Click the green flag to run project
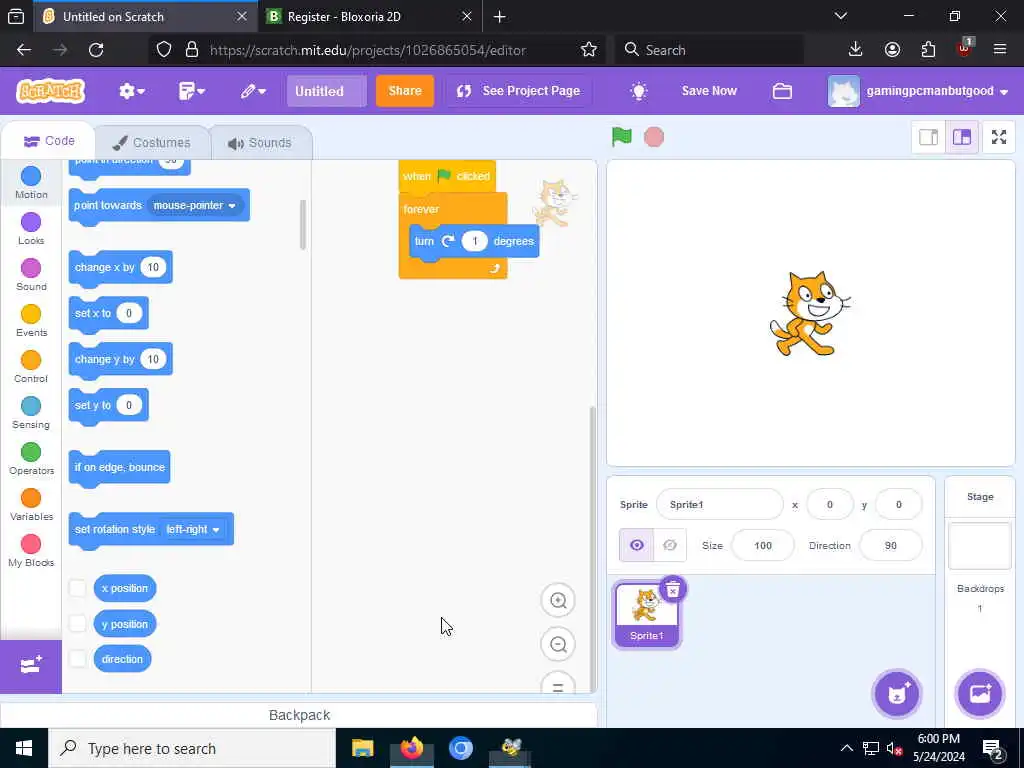 pyautogui.click(x=622, y=136)
